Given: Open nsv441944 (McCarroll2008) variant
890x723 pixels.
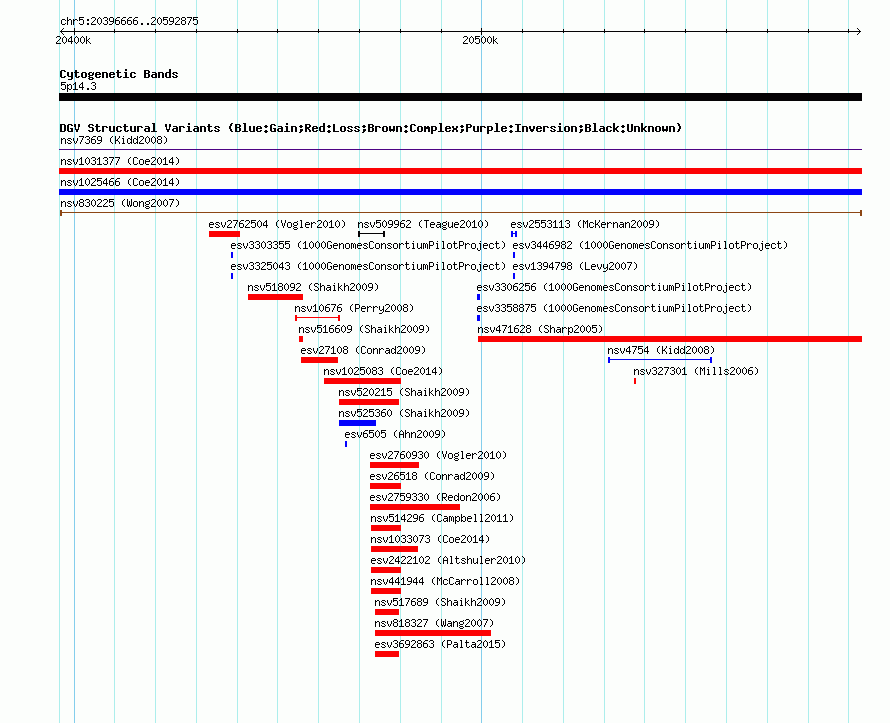Looking at the screenshot, I should (445, 581).
